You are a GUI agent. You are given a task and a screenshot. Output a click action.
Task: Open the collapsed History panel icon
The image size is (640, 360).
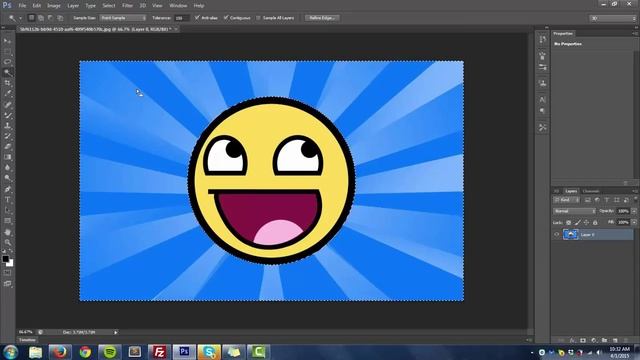[542, 39]
